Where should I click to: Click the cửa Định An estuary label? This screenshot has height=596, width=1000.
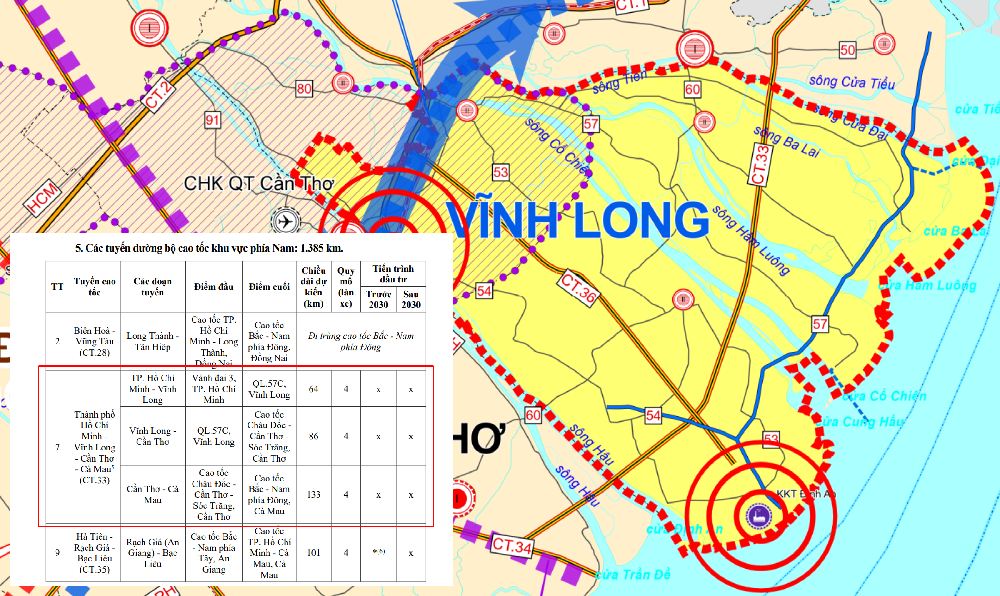tap(684, 528)
